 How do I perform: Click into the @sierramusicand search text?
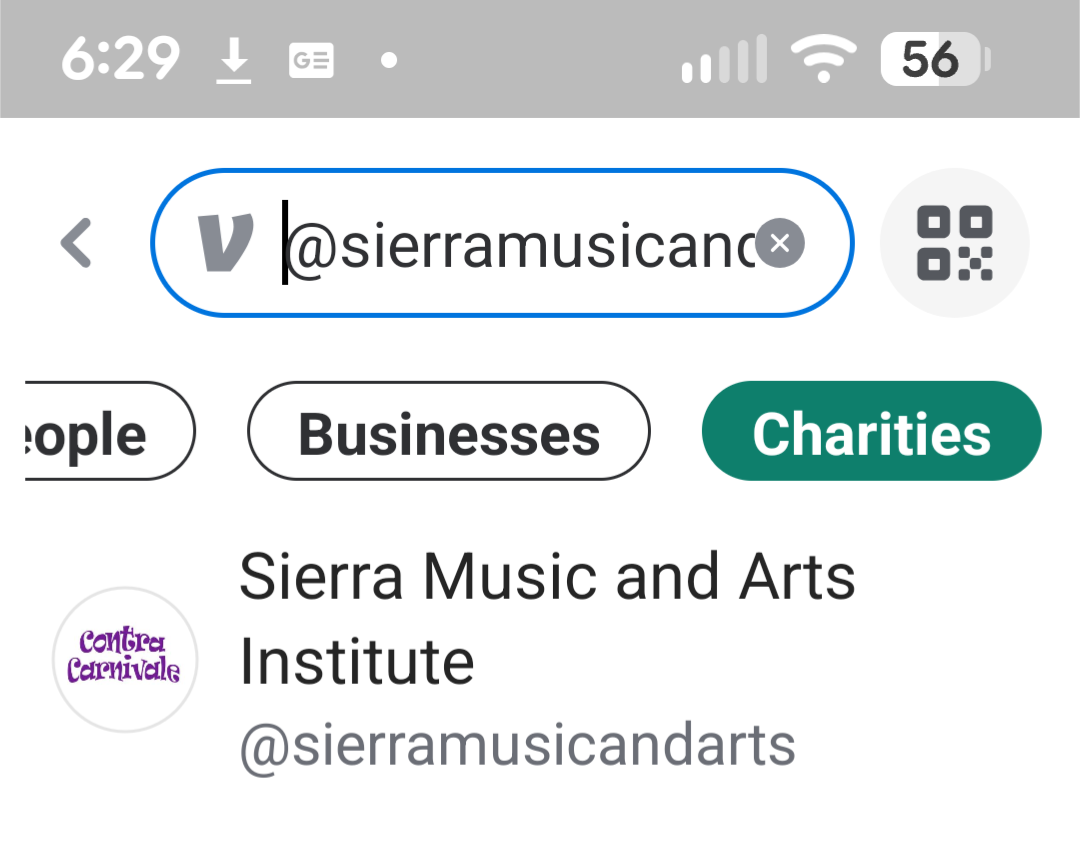pyautogui.click(x=520, y=243)
